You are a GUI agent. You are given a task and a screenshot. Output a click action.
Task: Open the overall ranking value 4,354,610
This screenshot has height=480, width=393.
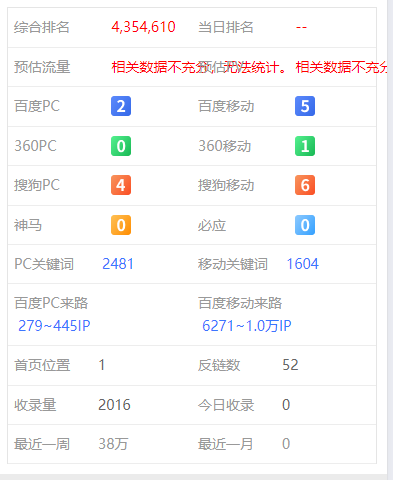point(143,27)
